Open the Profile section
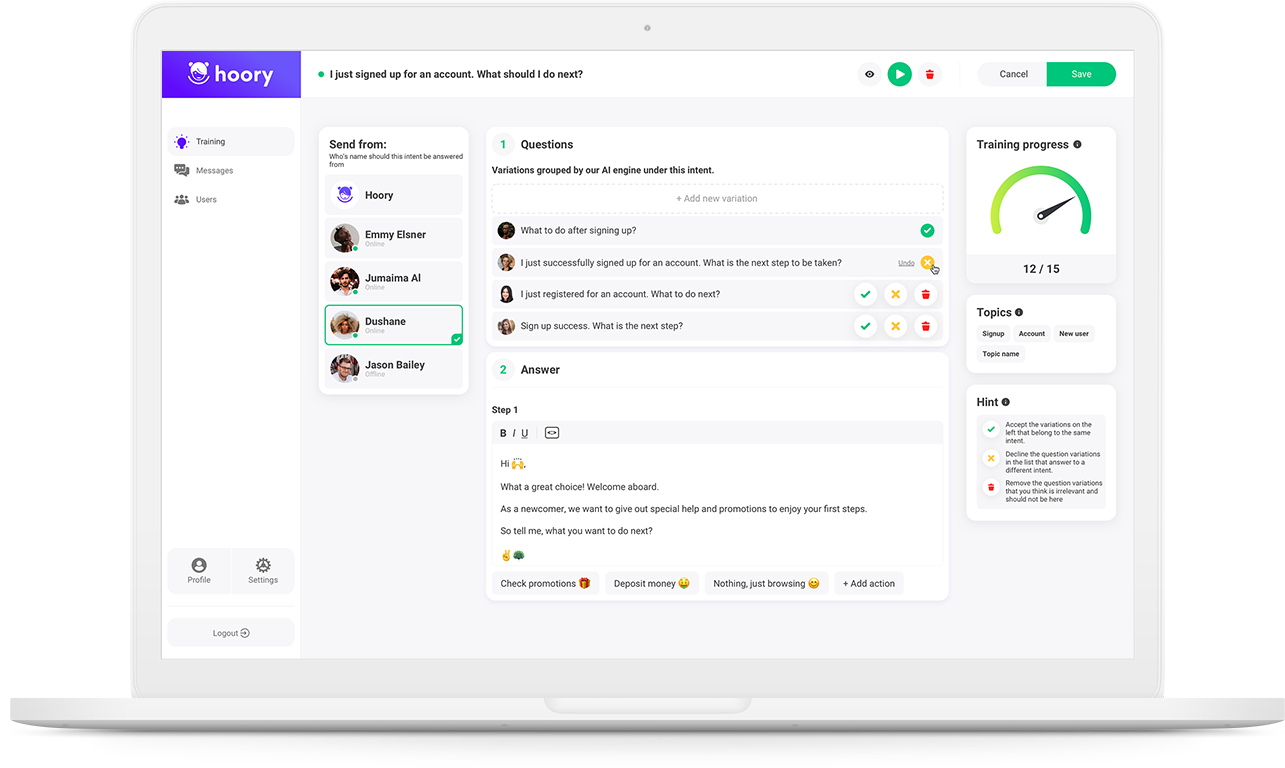Viewport: 1285px width, 768px height. pos(199,570)
